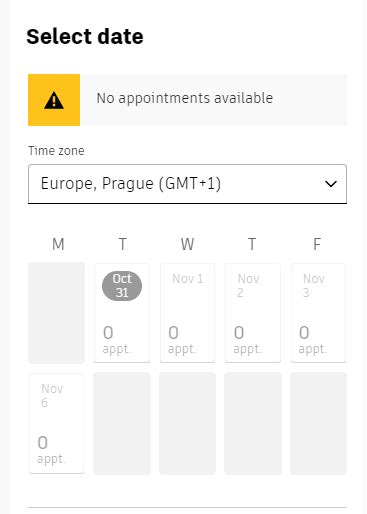Select the highlighted Oct 31 date
Image resolution: width=367 pixels, height=514 pixels.
122,313
